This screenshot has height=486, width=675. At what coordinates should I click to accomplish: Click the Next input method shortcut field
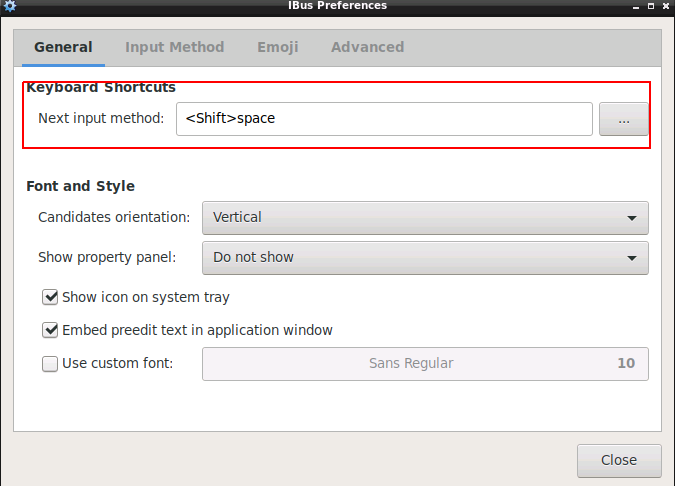point(384,119)
